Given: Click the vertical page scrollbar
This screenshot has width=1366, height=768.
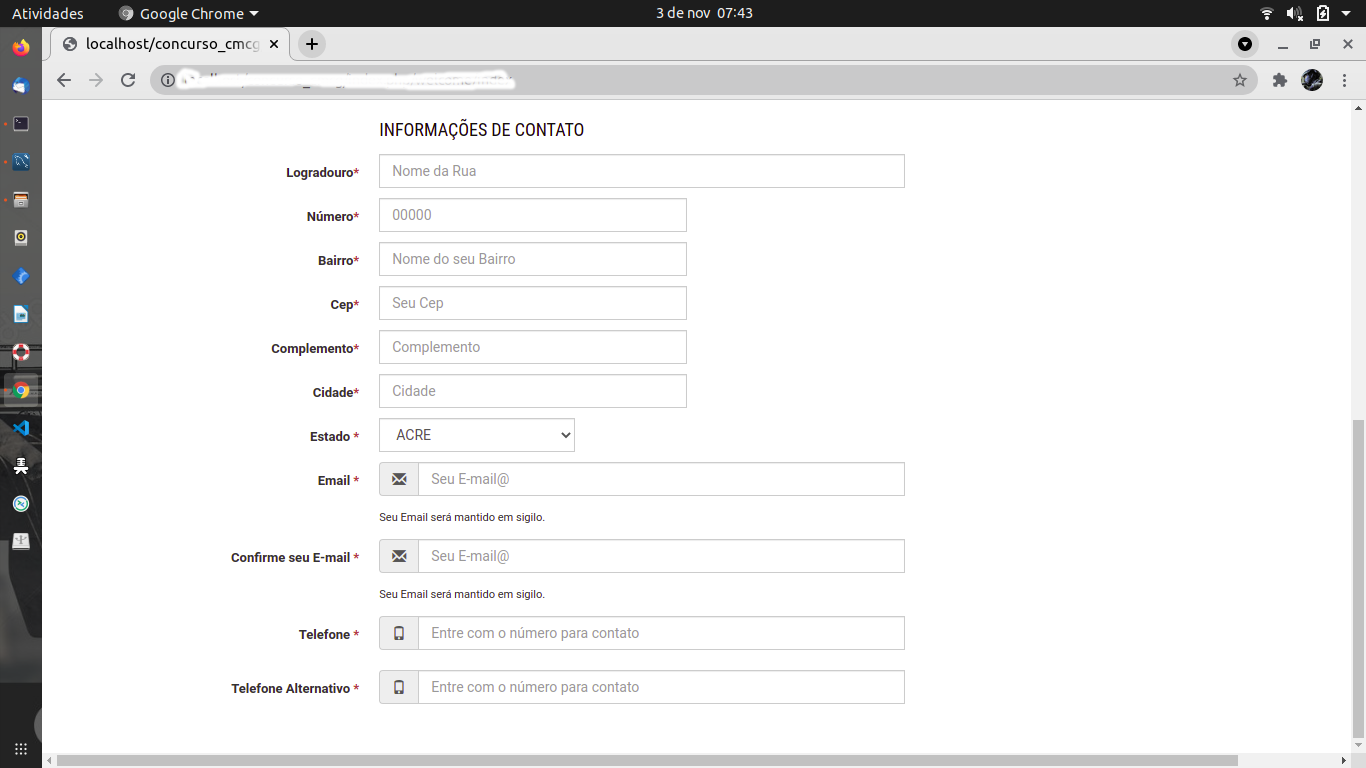Looking at the screenshot, I should 1357,578.
